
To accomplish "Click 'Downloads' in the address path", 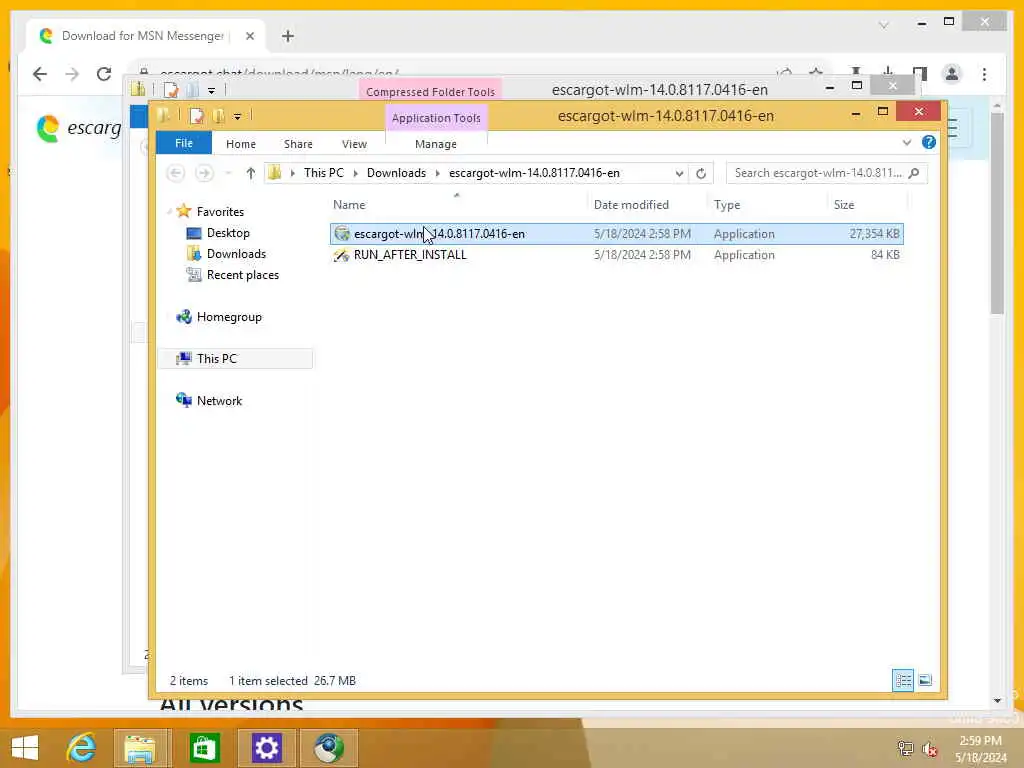I will (396, 173).
